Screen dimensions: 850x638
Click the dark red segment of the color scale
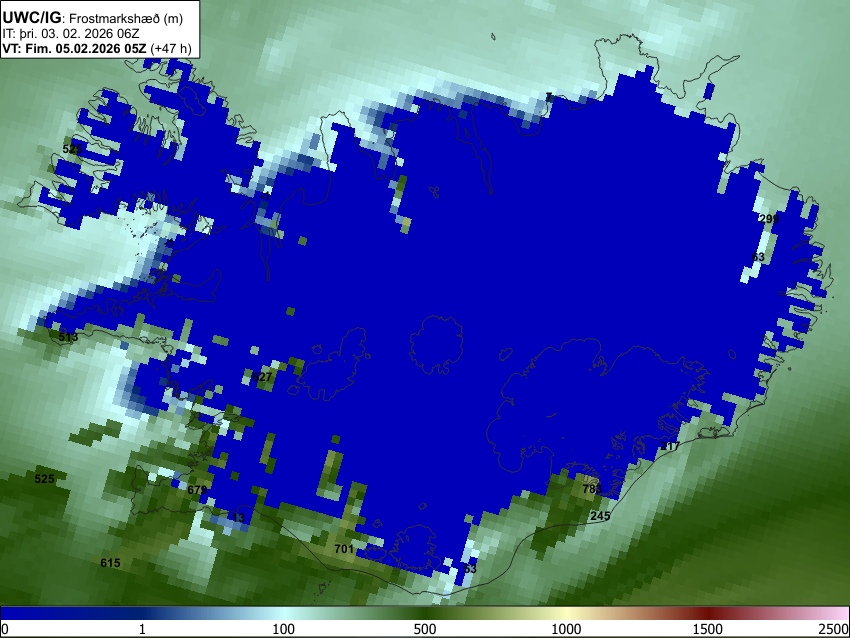[708, 613]
